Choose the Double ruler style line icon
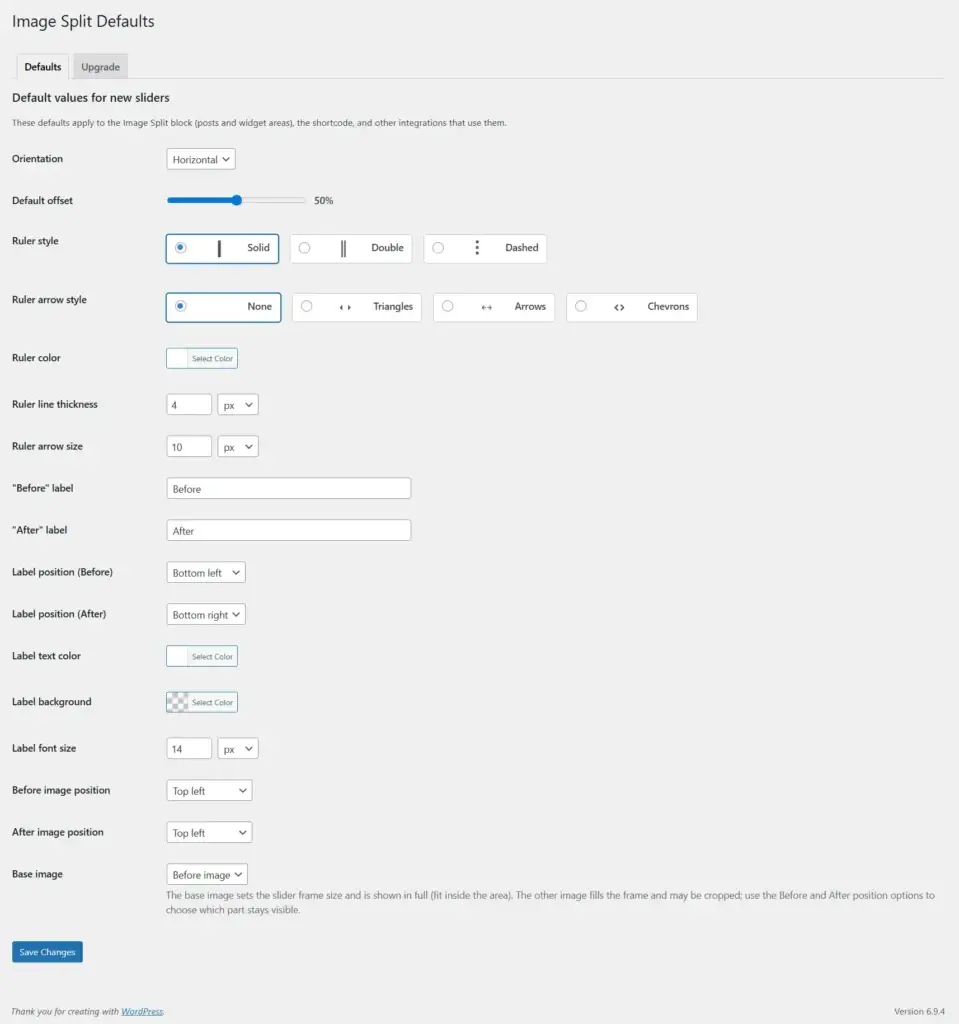The image size is (959, 1024). pos(343,248)
